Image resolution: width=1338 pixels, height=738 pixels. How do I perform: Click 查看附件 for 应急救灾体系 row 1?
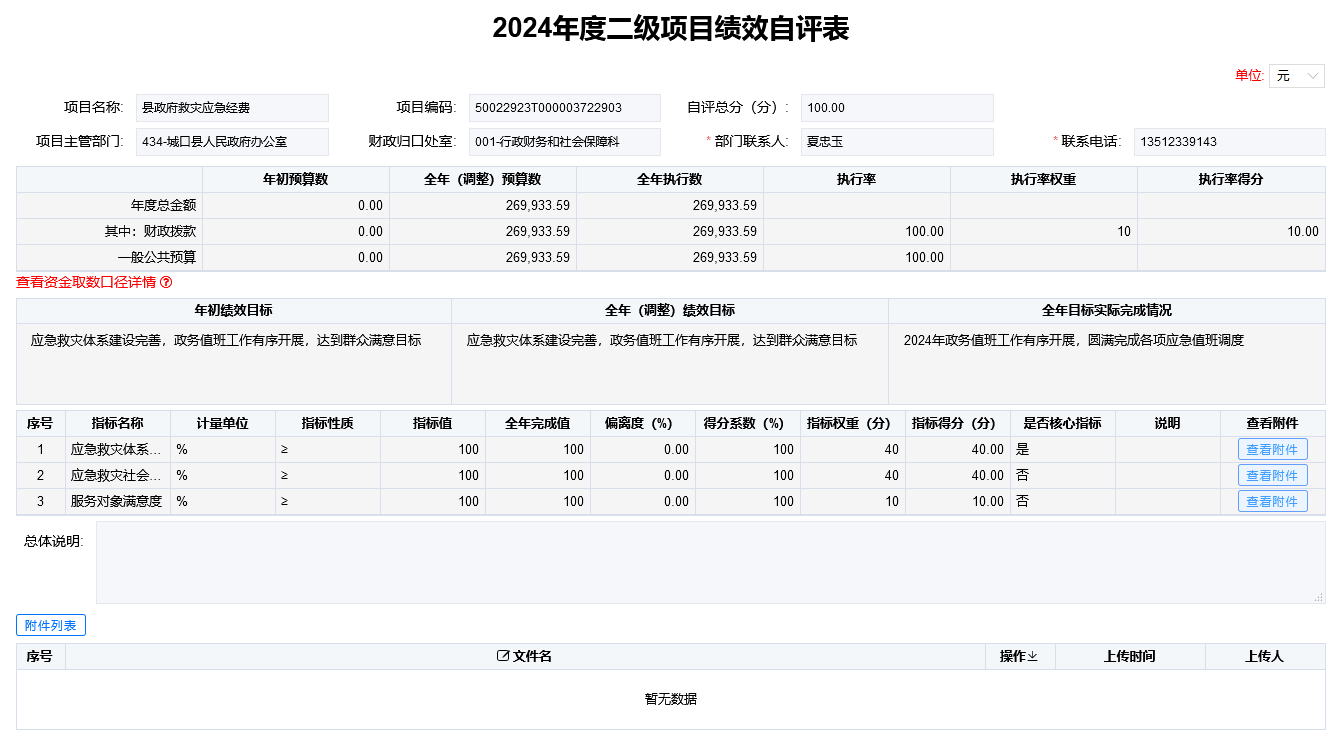click(1272, 450)
